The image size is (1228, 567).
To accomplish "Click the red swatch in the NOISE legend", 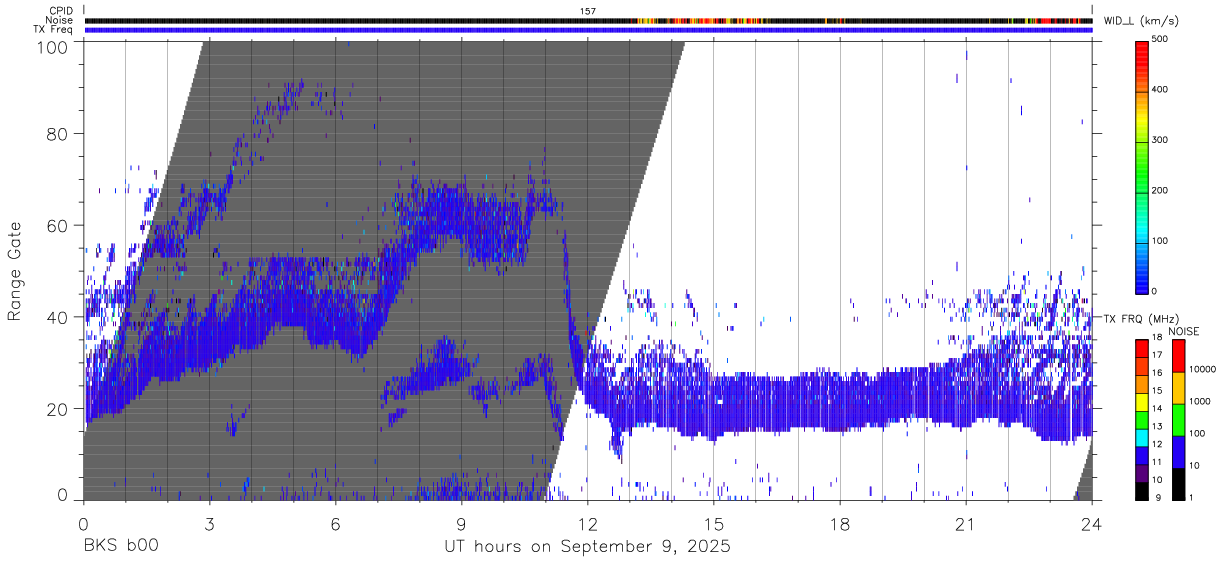I will [x=1179, y=356].
